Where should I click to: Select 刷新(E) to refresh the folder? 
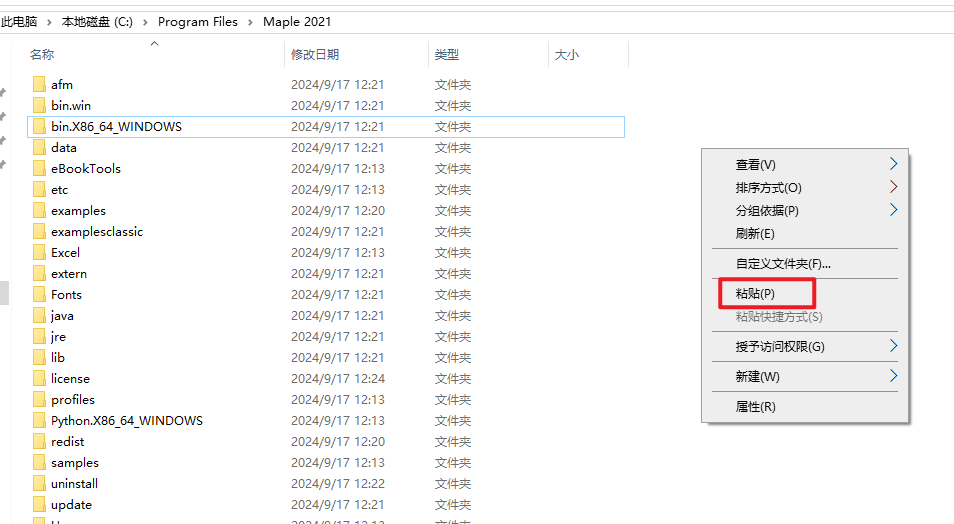pyautogui.click(x=805, y=234)
